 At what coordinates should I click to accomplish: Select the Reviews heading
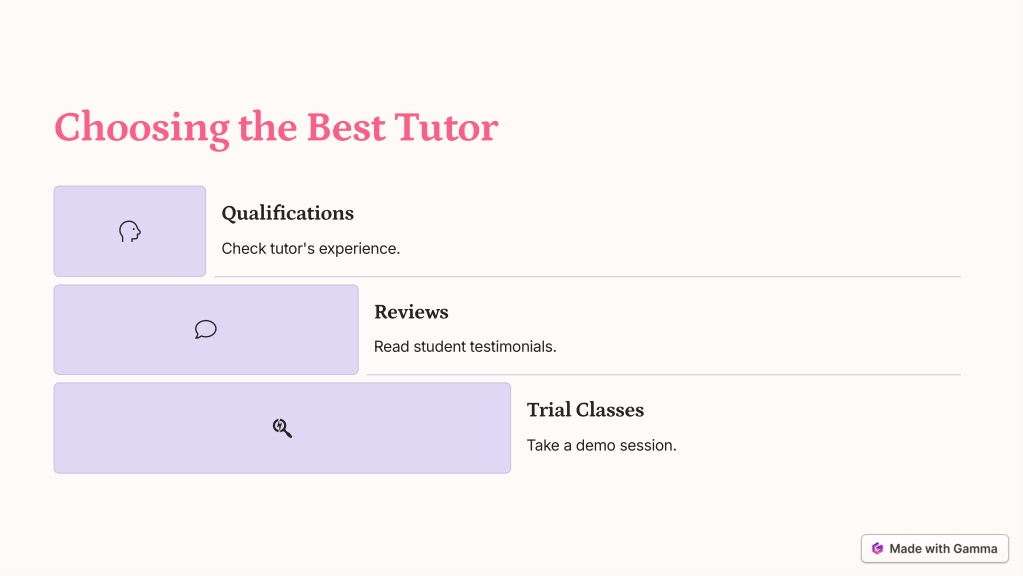tap(411, 312)
